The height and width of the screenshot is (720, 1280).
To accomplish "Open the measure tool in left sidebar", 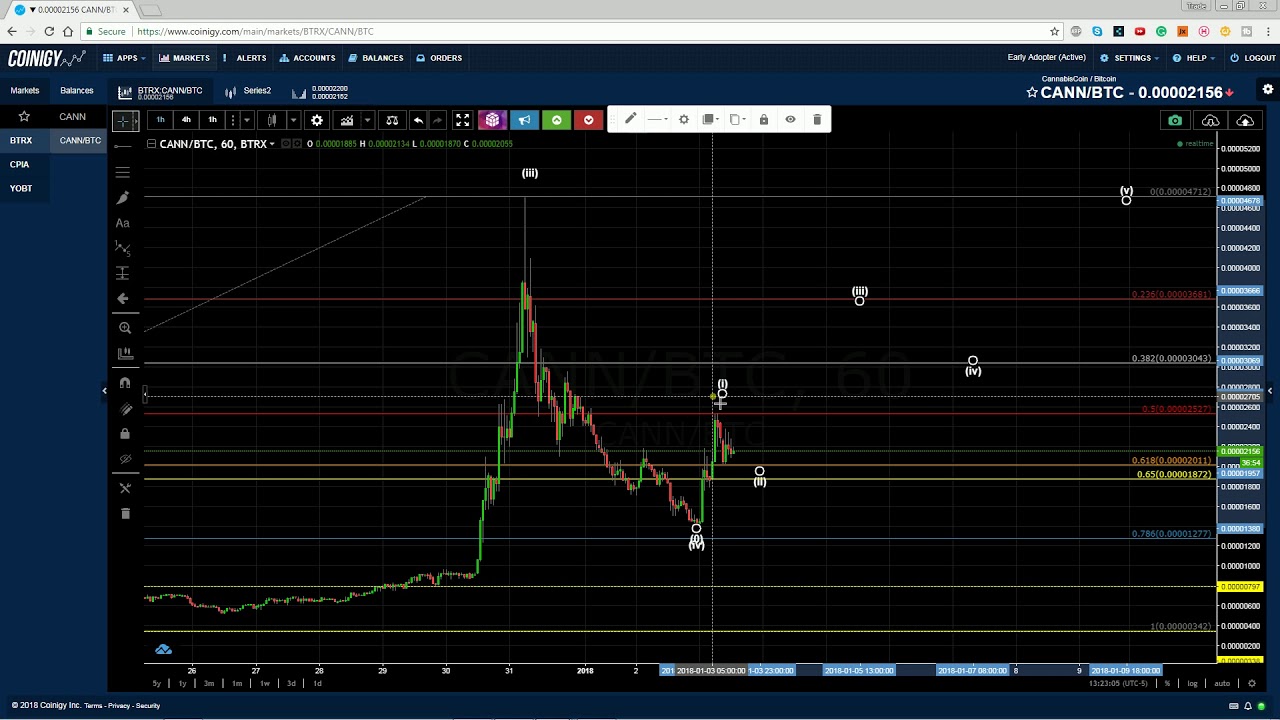I will pos(125,354).
